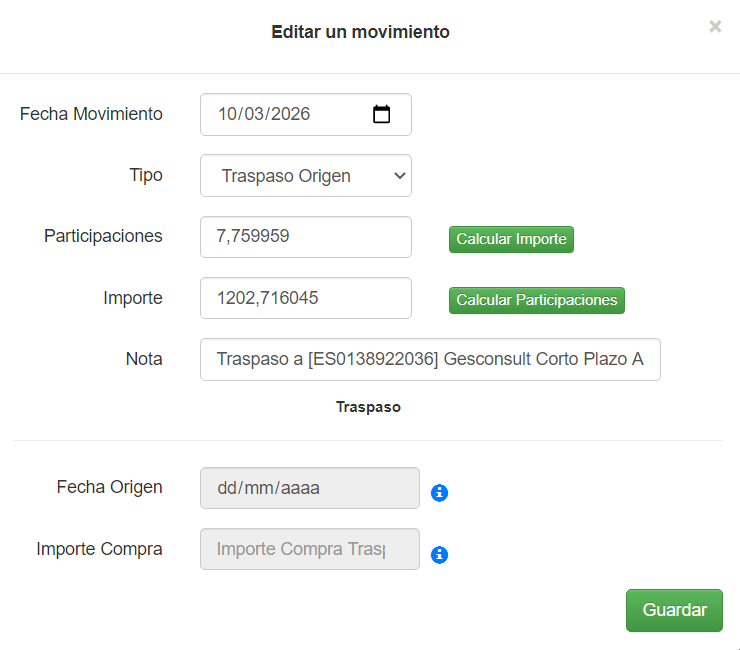Click the Nota field label
This screenshot has height=650, width=740.
tap(143, 359)
